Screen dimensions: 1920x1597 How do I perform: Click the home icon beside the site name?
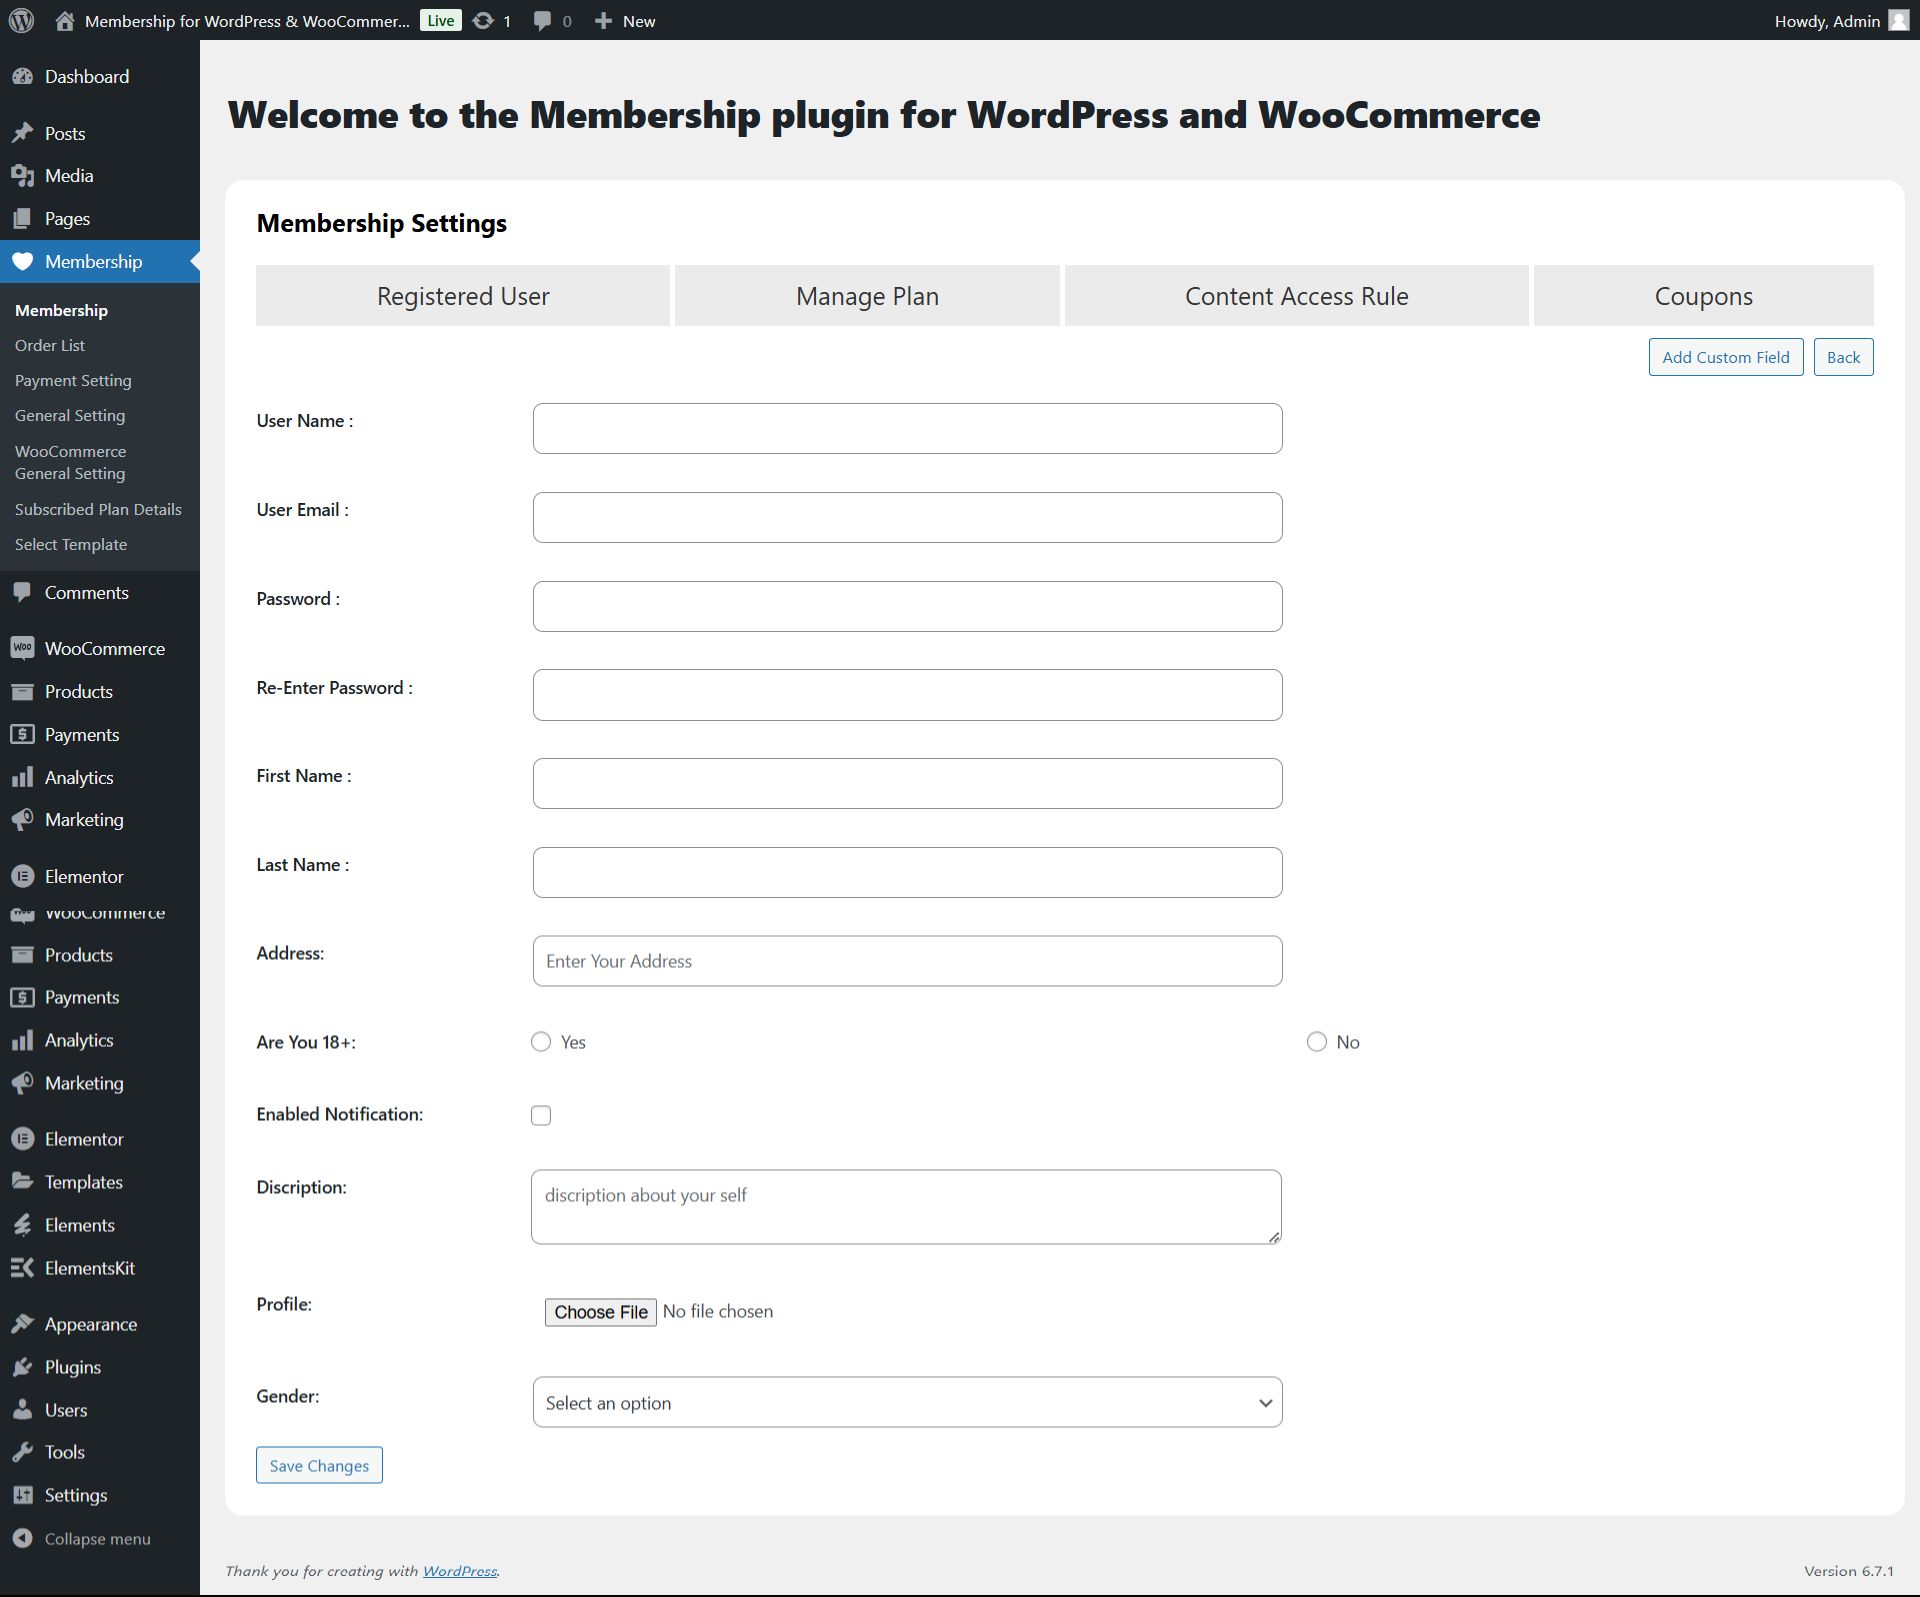pos(65,20)
